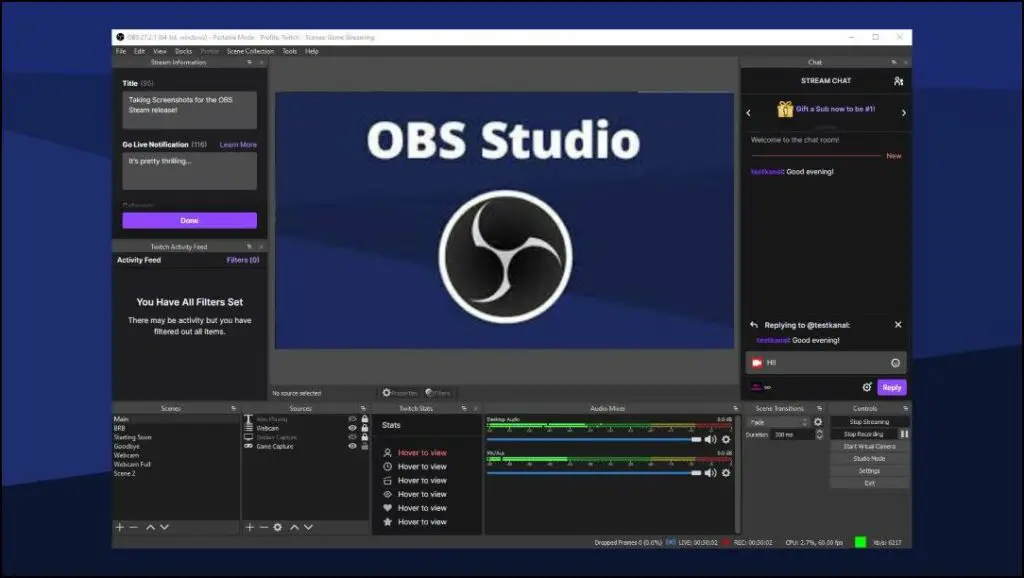Screen dimensions: 1024x578
Task: Open chat settings gear beside Reply
Action: click(867, 387)
